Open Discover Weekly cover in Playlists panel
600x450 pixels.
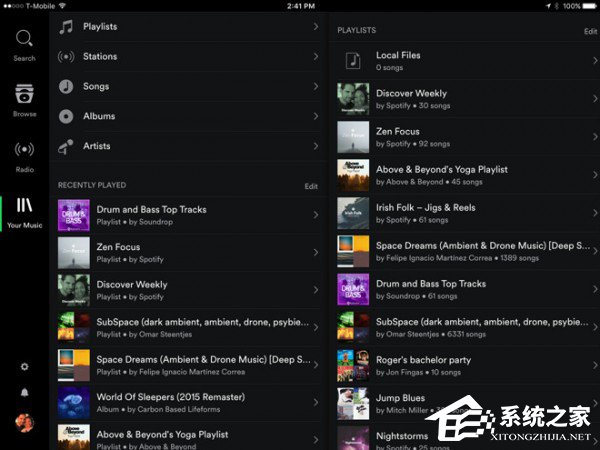click(353, 99)
